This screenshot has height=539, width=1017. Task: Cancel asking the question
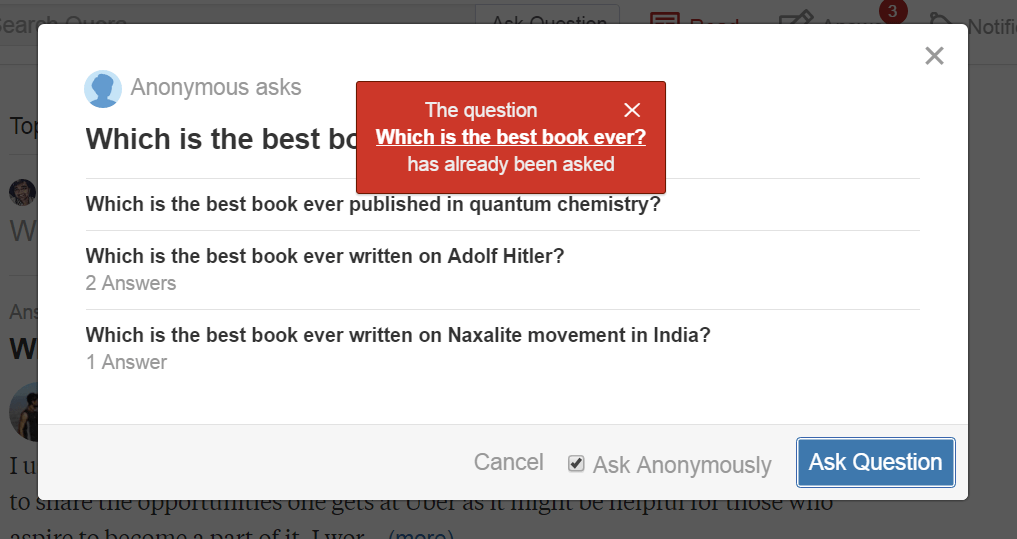point(508,462)
